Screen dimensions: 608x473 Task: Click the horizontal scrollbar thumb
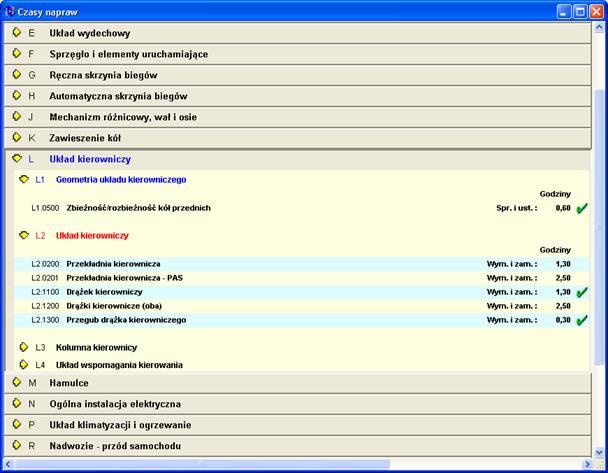tap(202, 464)
